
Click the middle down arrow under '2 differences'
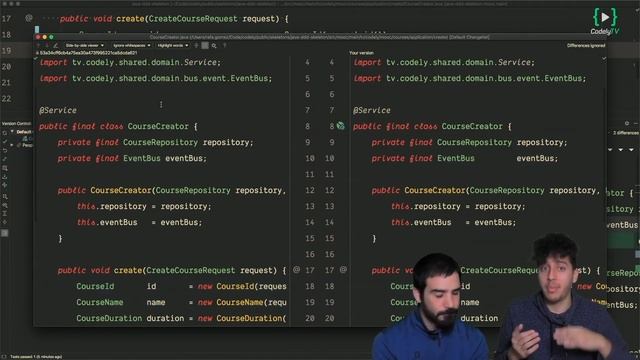click(620, 150)
